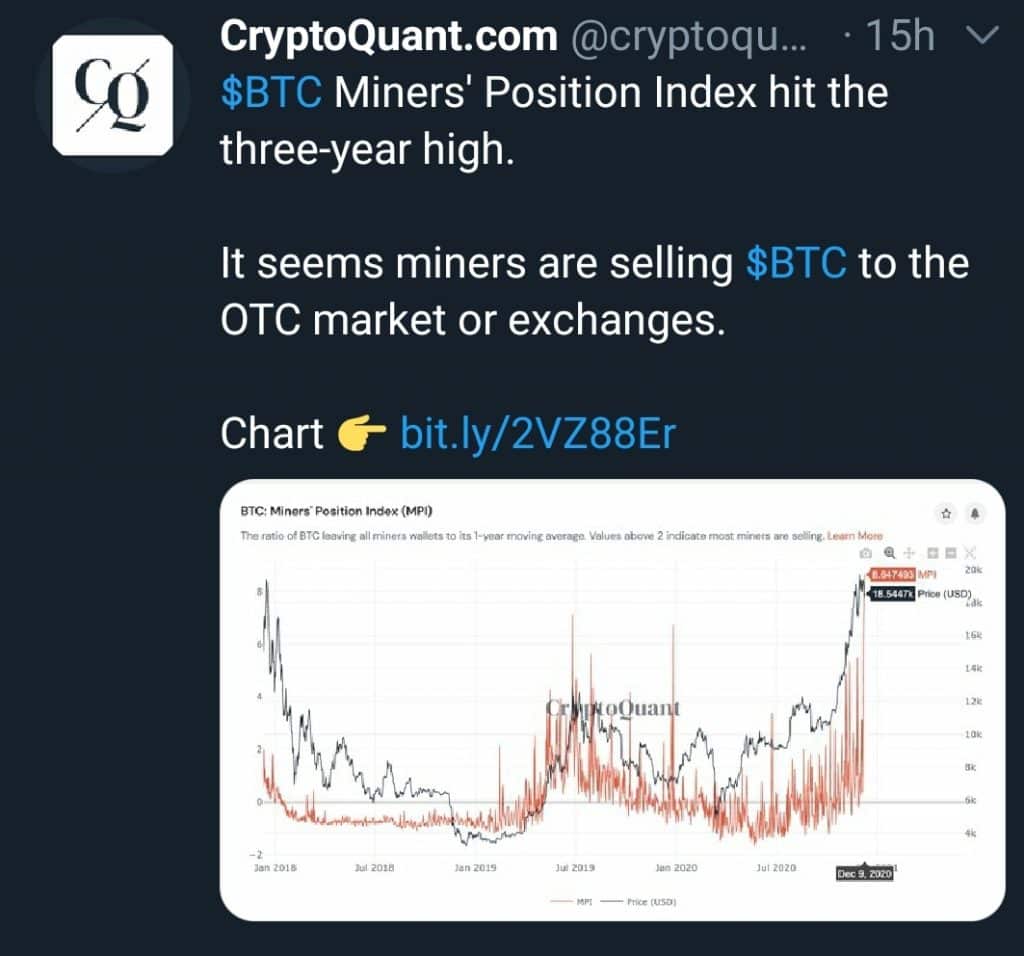Favorite the chart with the star icon
The width and height of the screenshot is (1024, 956).
point(946,514)
